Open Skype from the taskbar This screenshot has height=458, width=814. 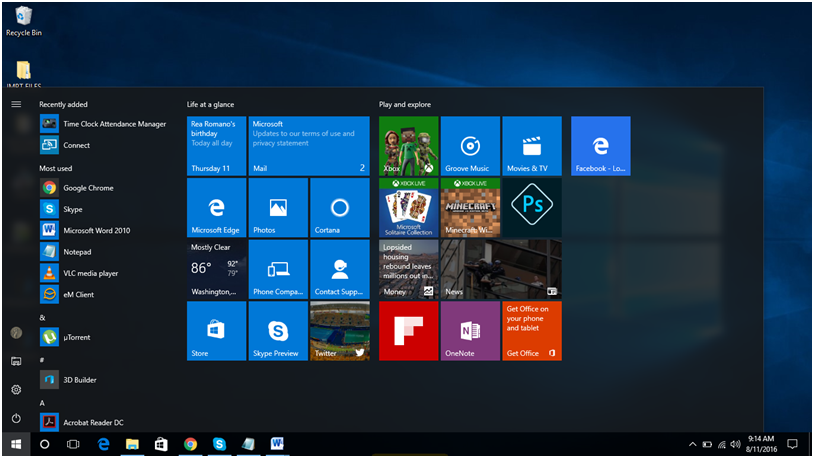tap(219, 444)
